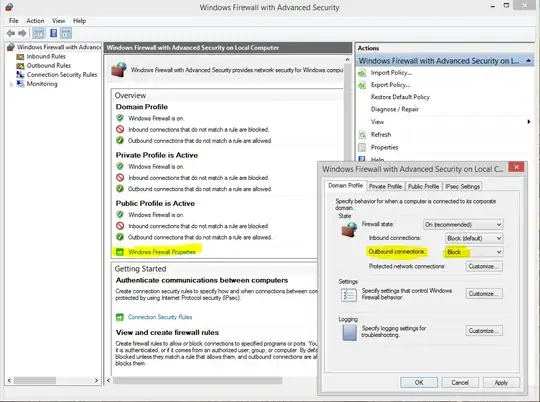Screen dimensions: 540x402
Task: Expand the View submenu arrow in Actions
Action: [529, 122]
